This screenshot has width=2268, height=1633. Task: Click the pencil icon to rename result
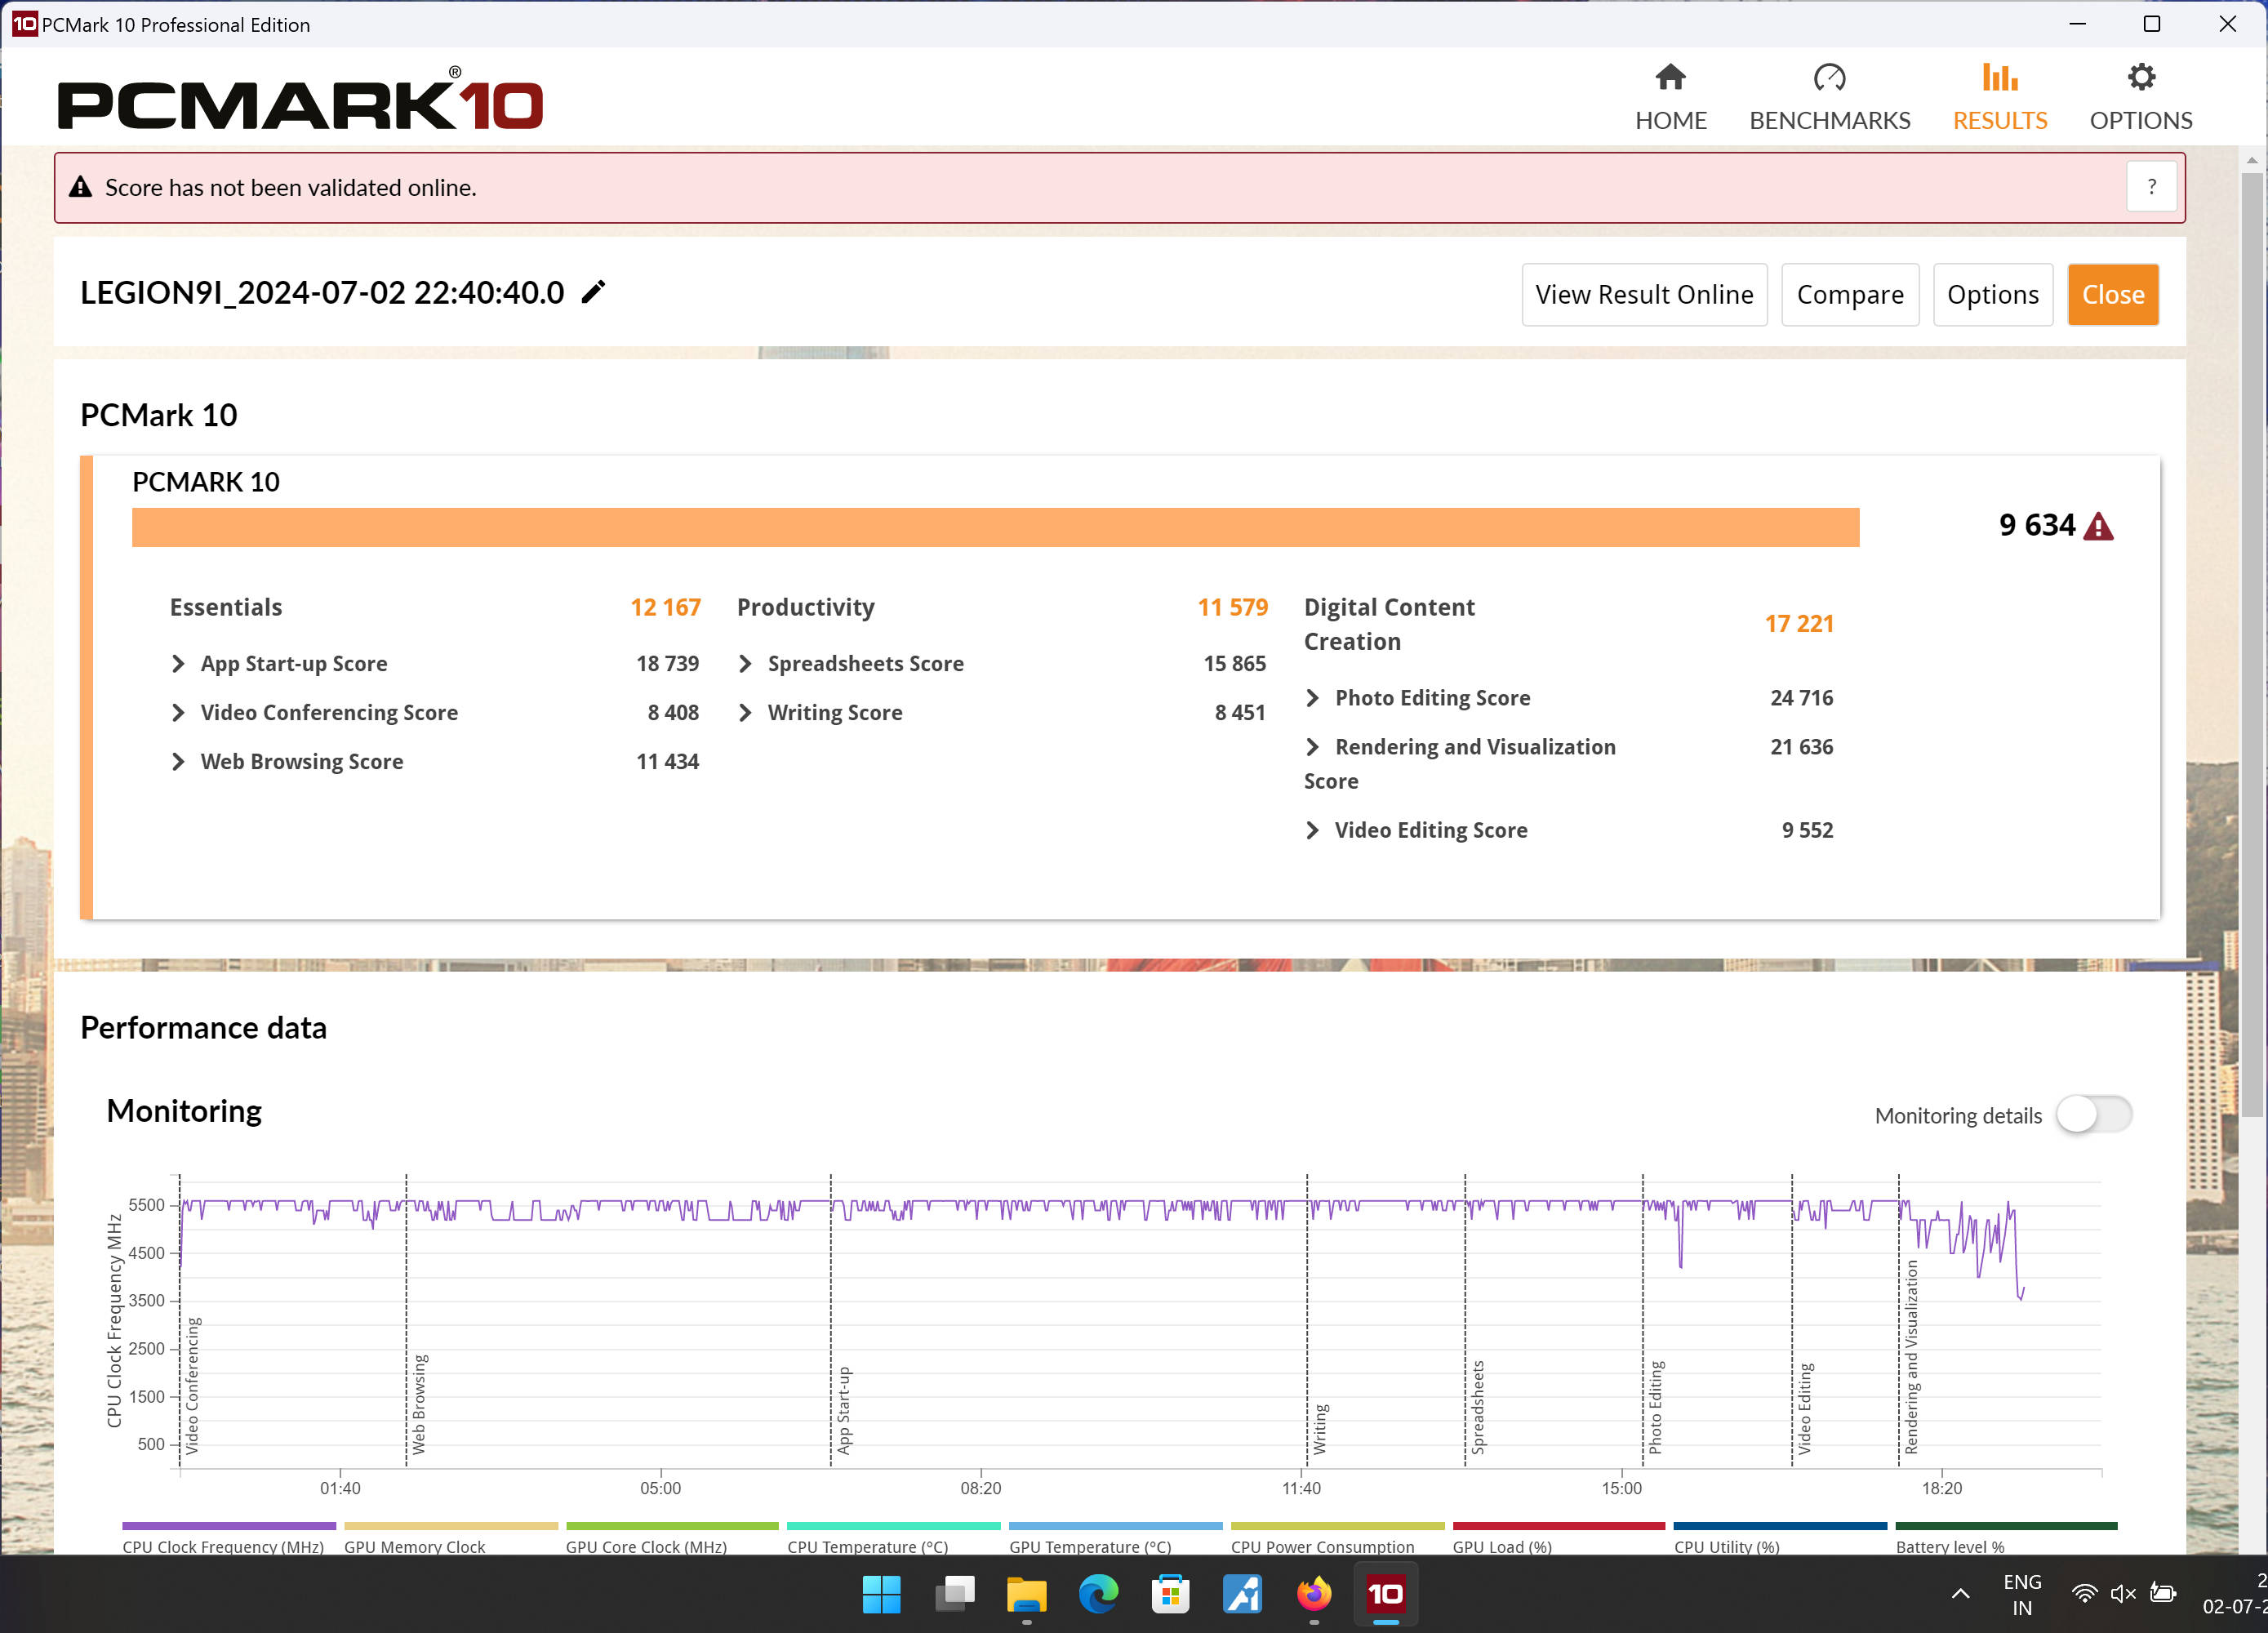click(x=593, y=292)
